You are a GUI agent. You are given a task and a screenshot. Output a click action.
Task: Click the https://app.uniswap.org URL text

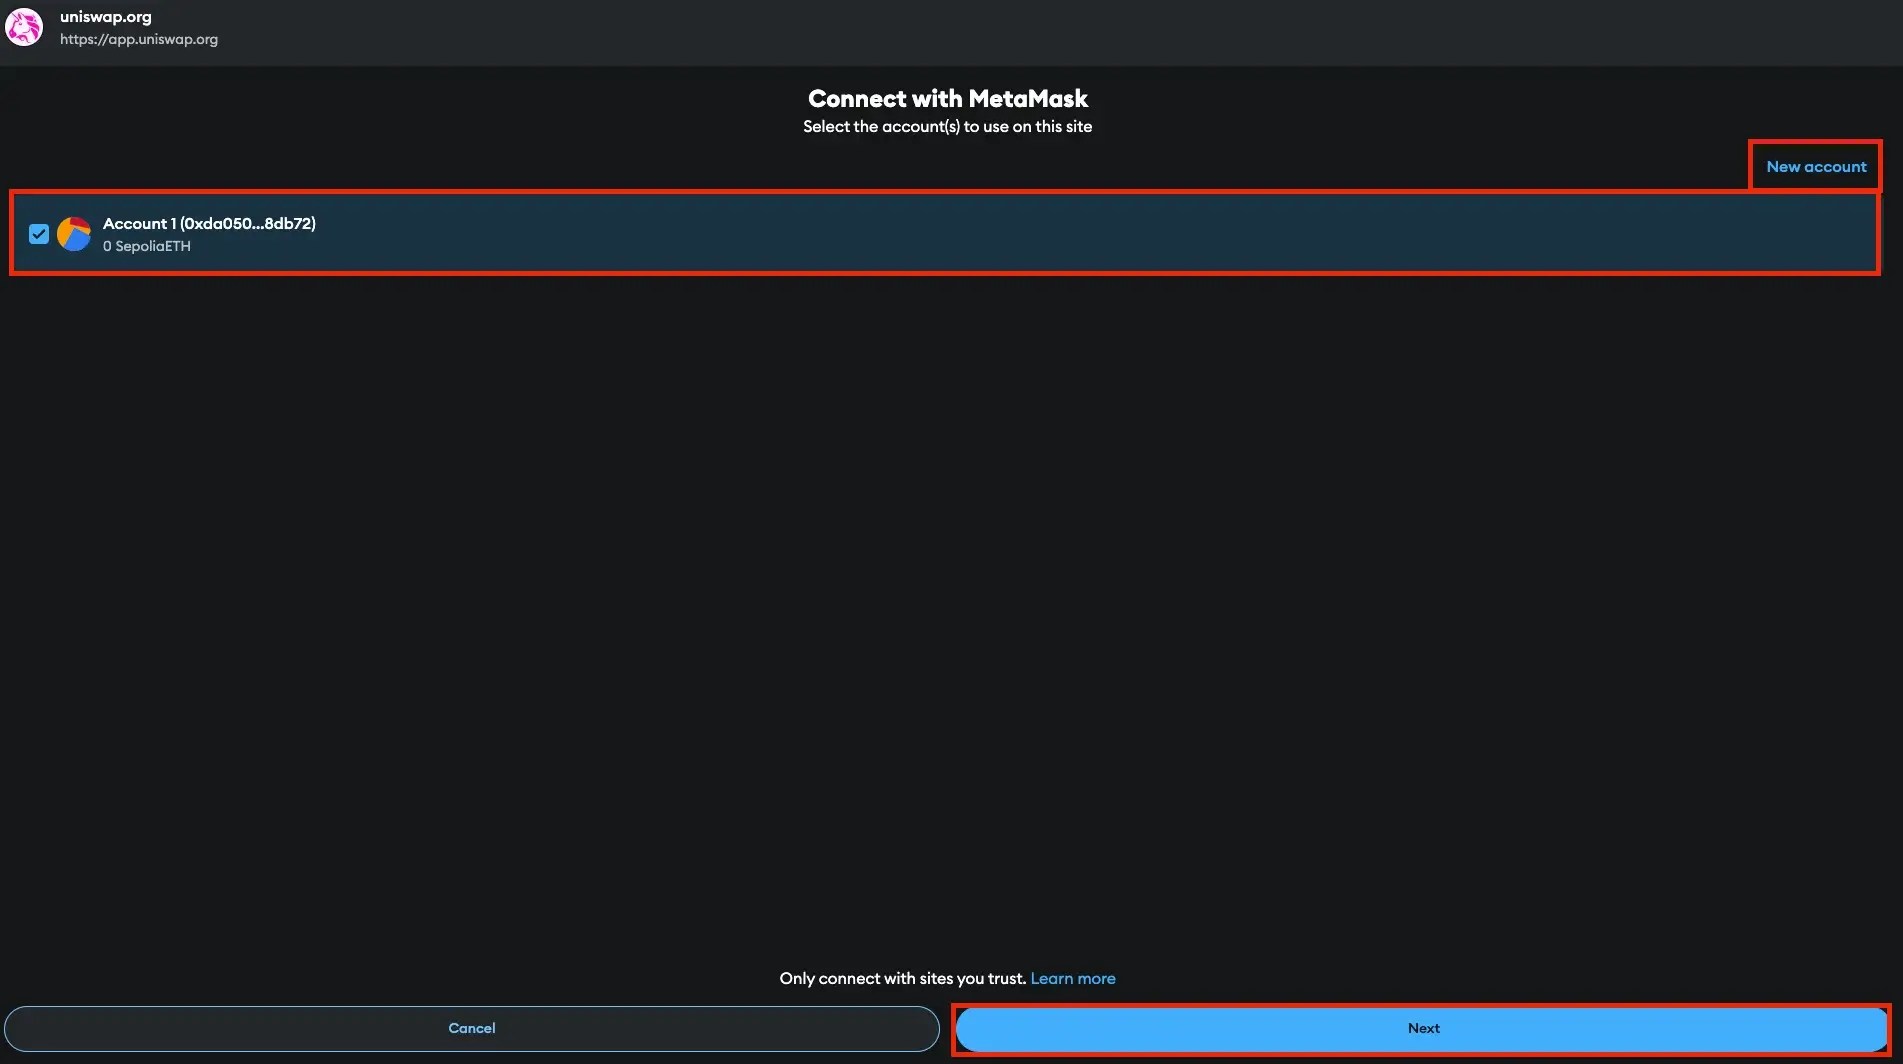tap(139, 39)
